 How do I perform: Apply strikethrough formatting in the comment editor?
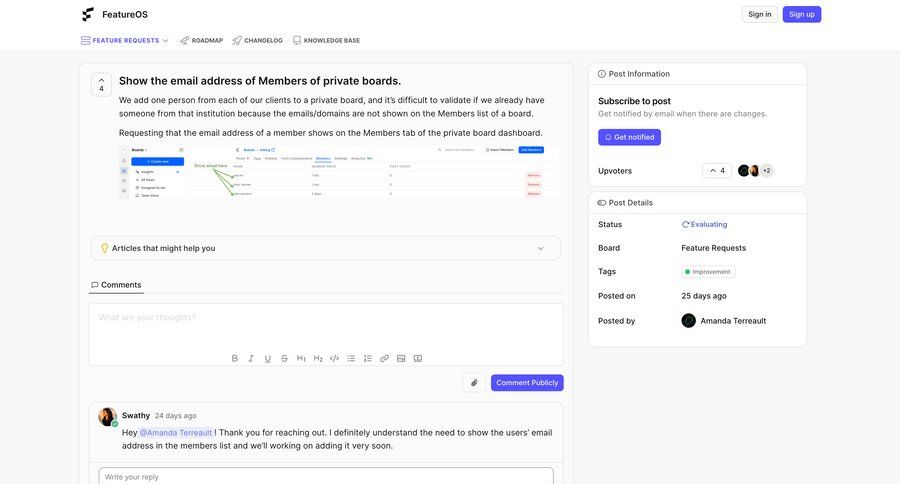pyautogui.click(x=284, y=358)
